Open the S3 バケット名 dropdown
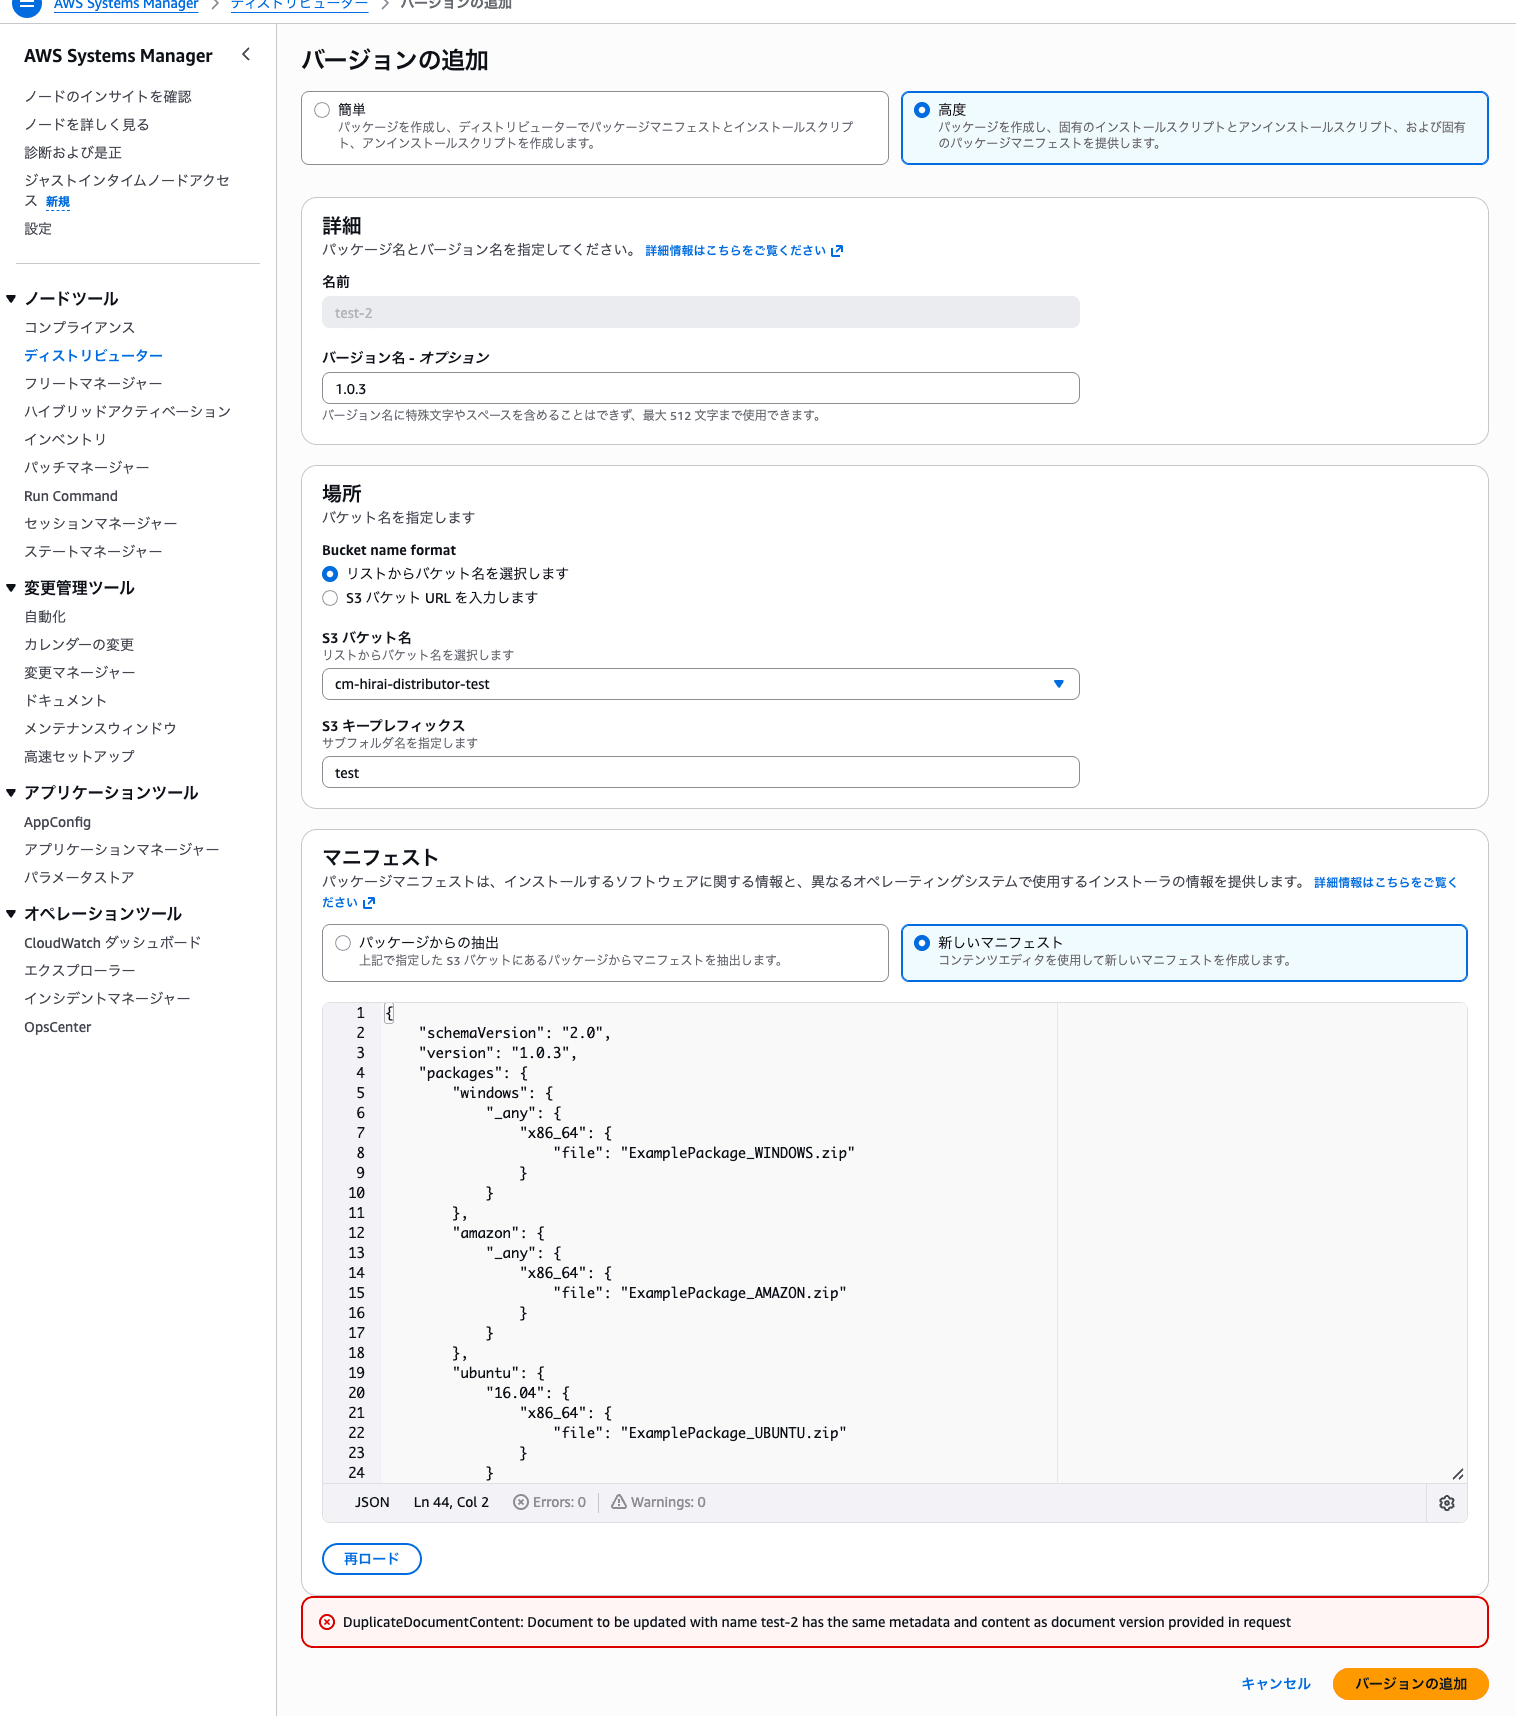 click(700, 684)
